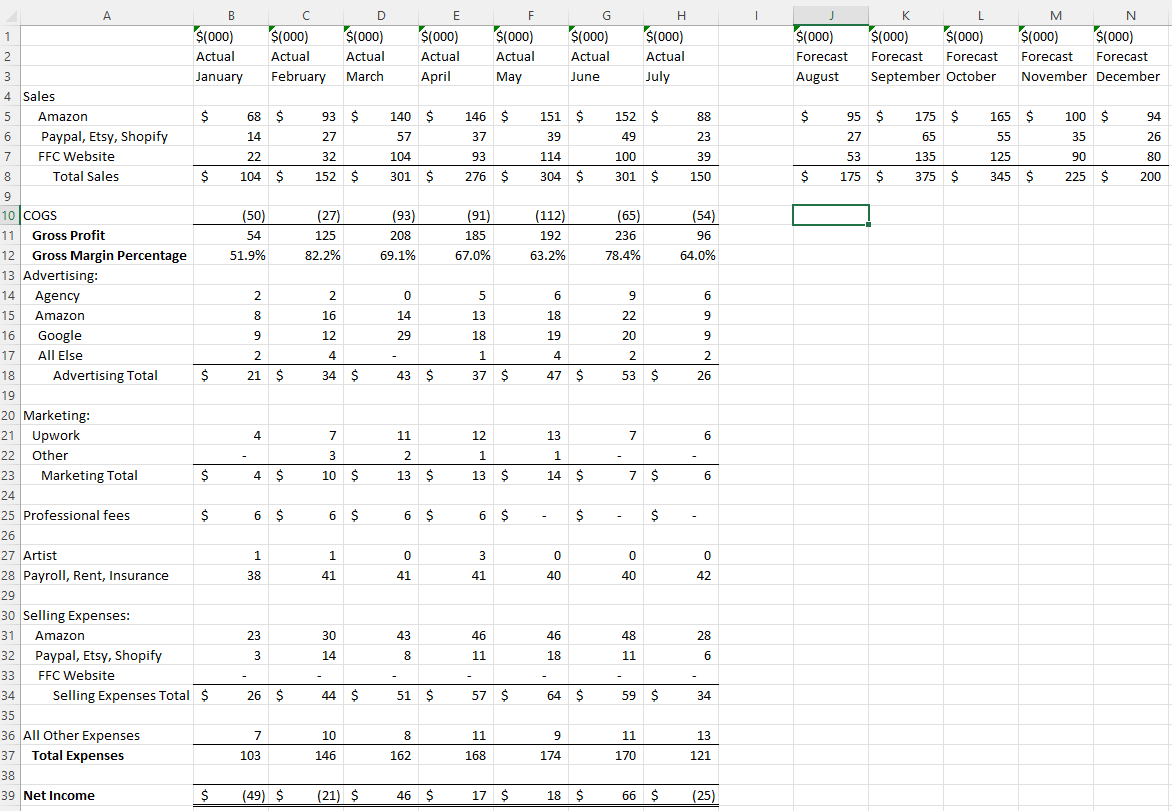Select column J header
Screen dimensions: 1172x811
point(830,15)
